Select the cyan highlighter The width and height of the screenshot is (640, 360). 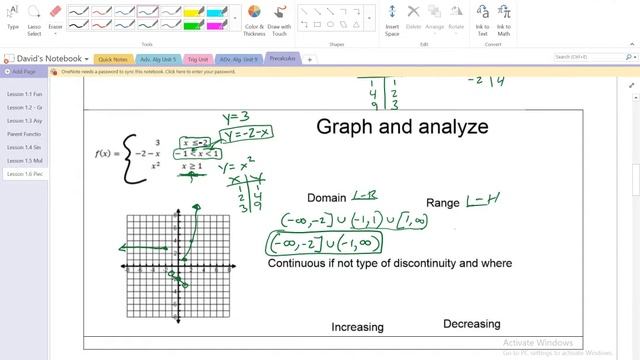click(x=217, y=11)
